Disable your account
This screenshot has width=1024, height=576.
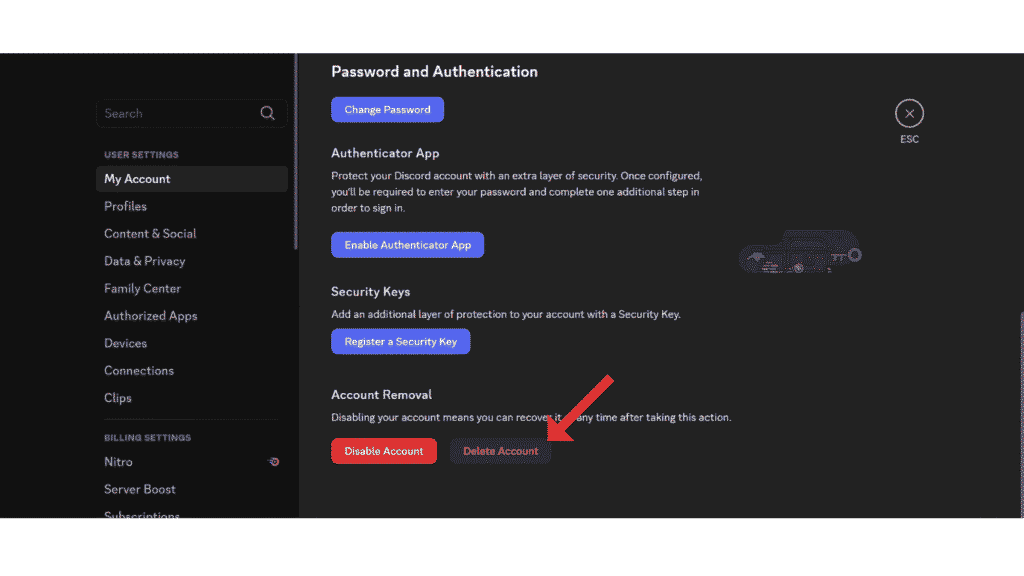[384, 451]
